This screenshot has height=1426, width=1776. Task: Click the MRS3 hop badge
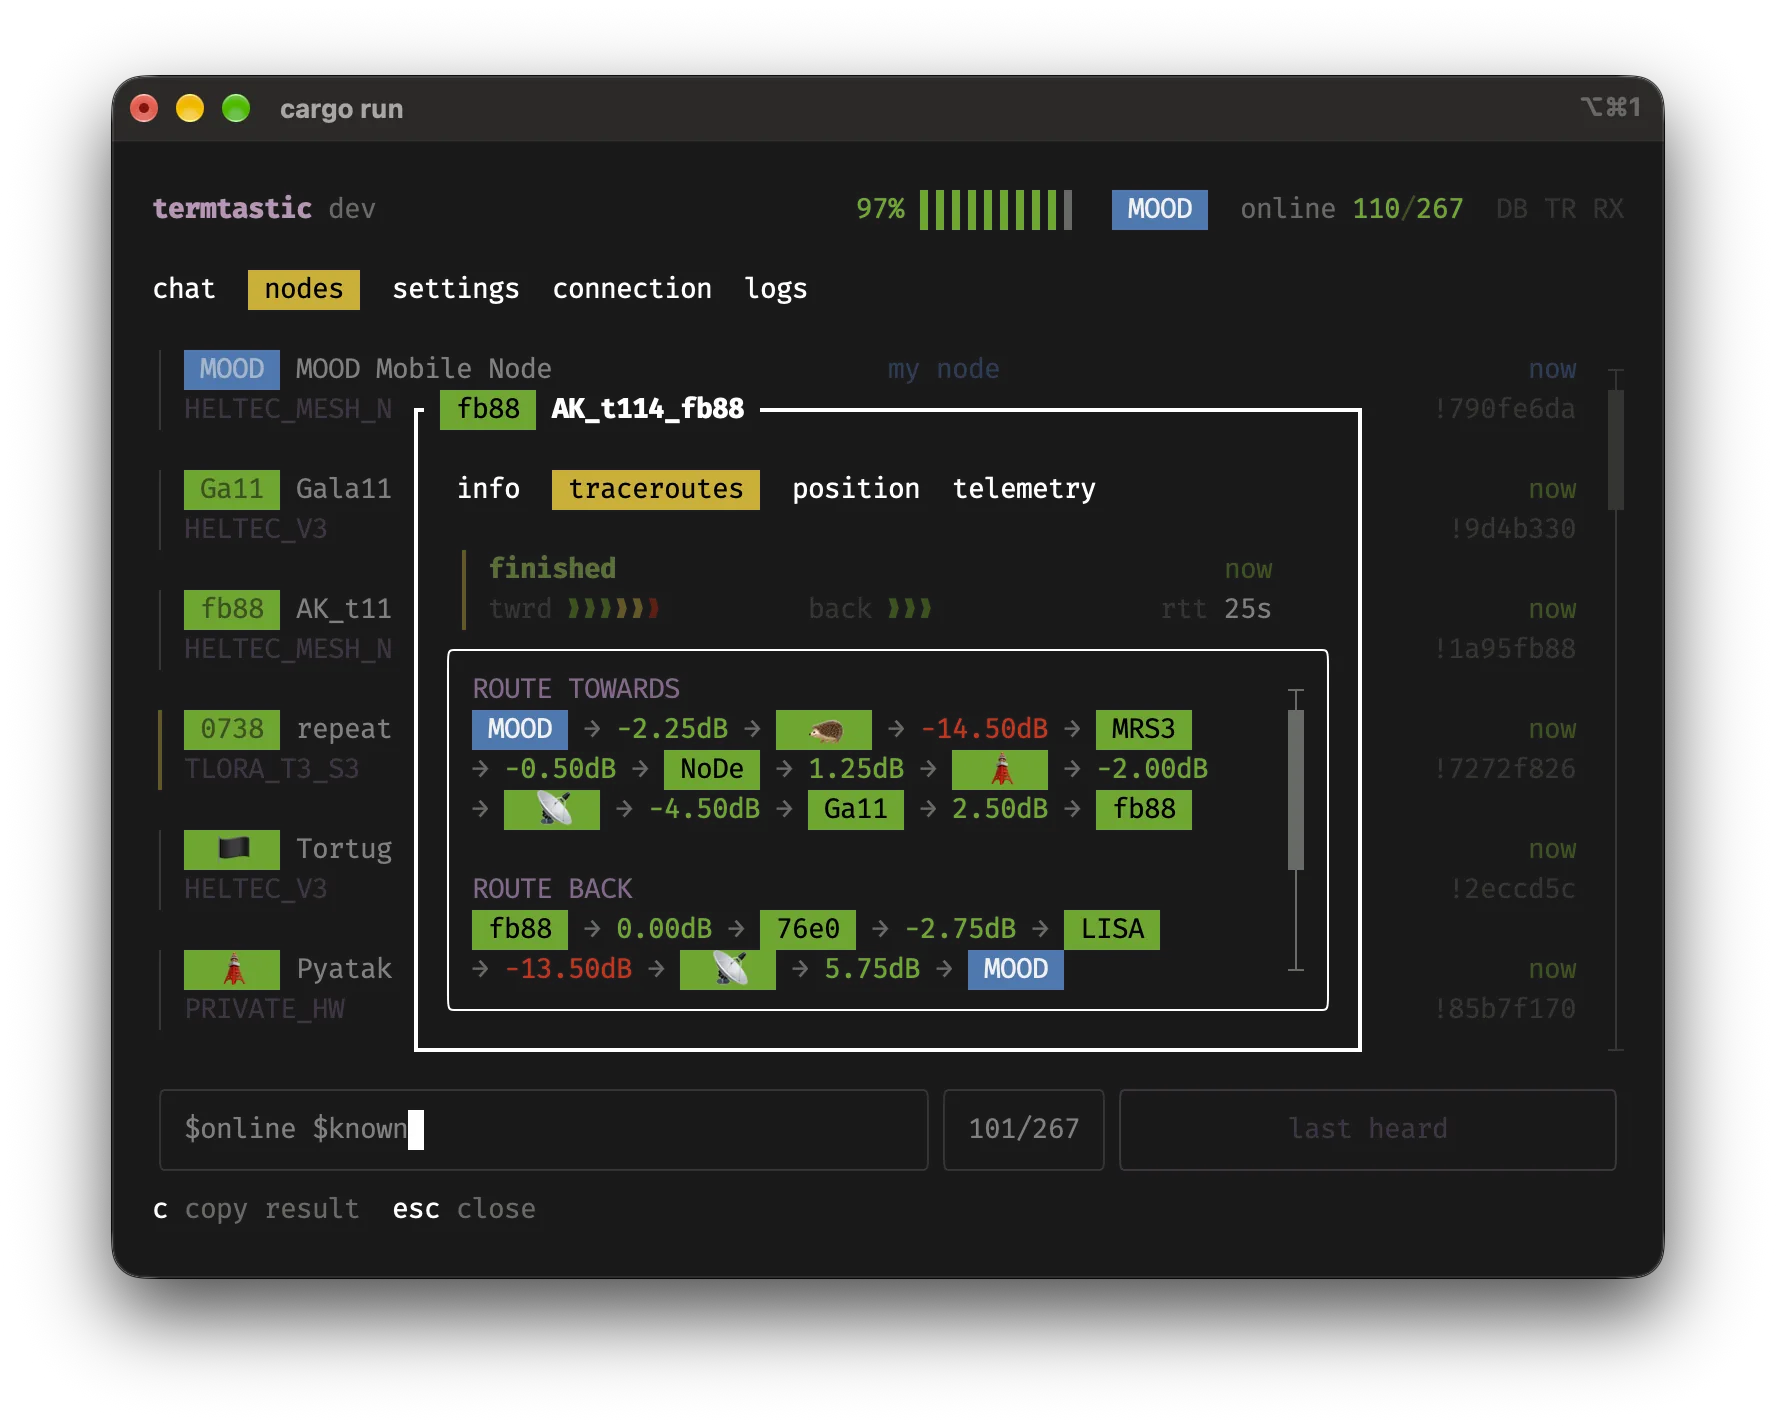pos(1143,729)
